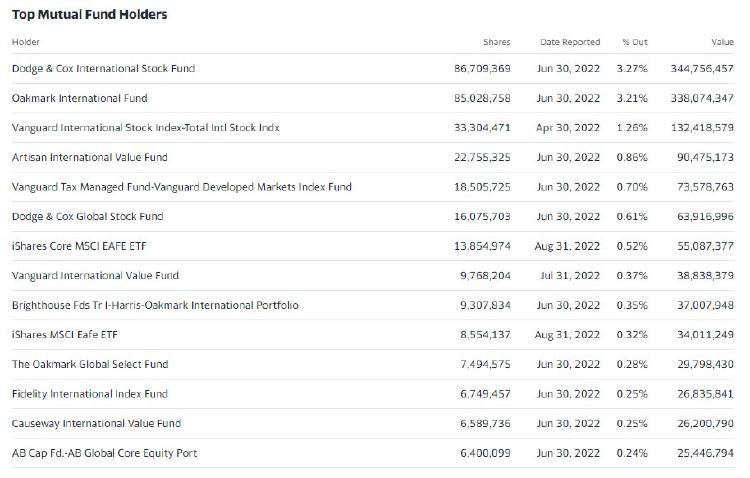Click Brighthouse Fds Tr I-Harris-Oakmark International Portfolio
This screenshot has height=478, width=750.
155,305
